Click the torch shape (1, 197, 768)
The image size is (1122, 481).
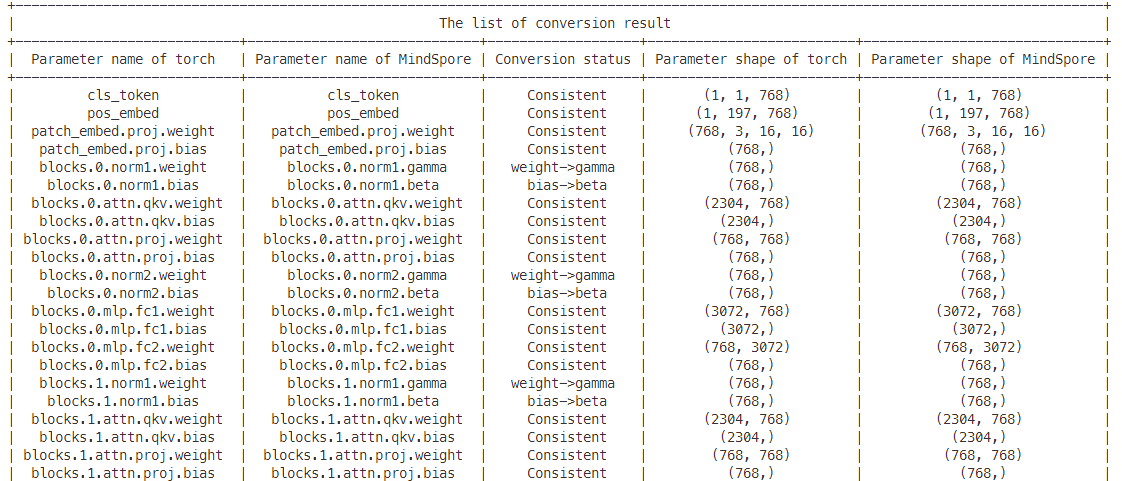point(751,113)
